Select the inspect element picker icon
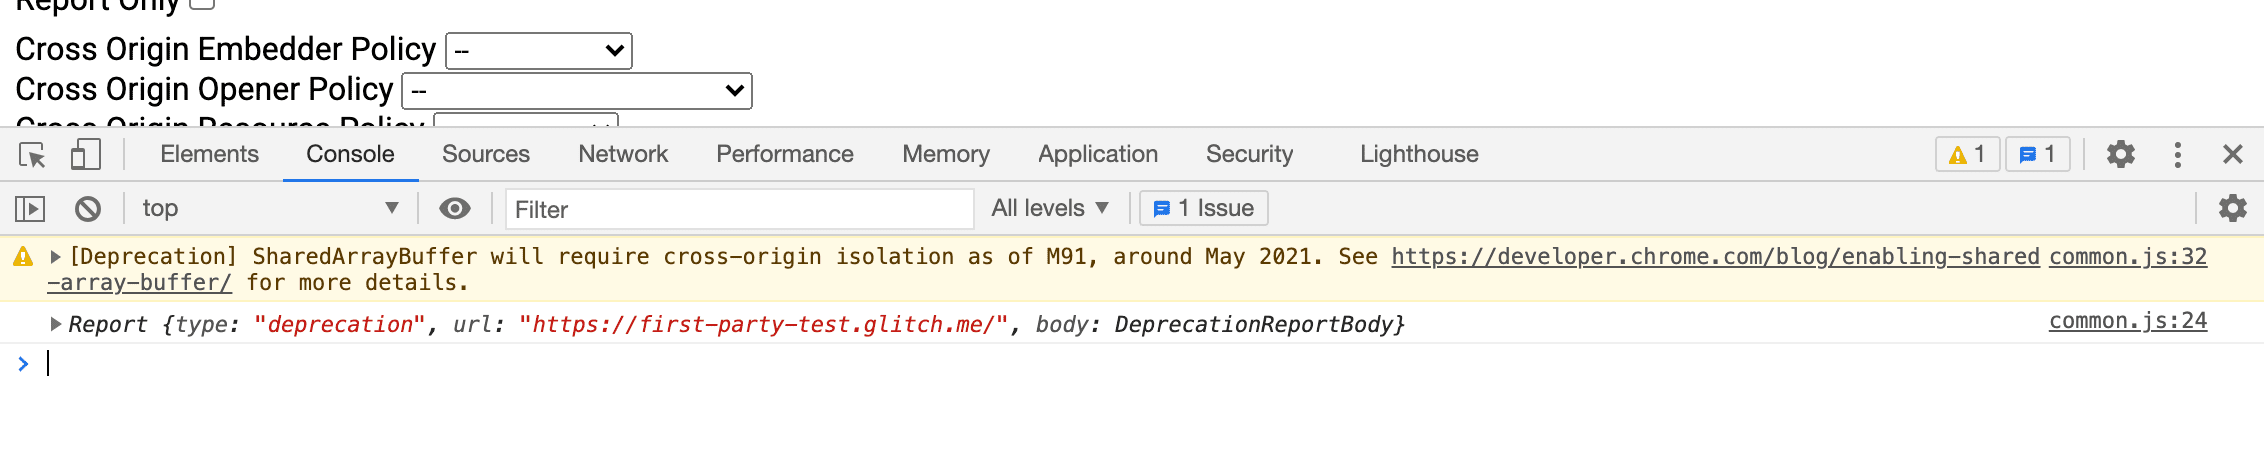2264x460 pixels. pyautogui.click(x=32, y=155)
